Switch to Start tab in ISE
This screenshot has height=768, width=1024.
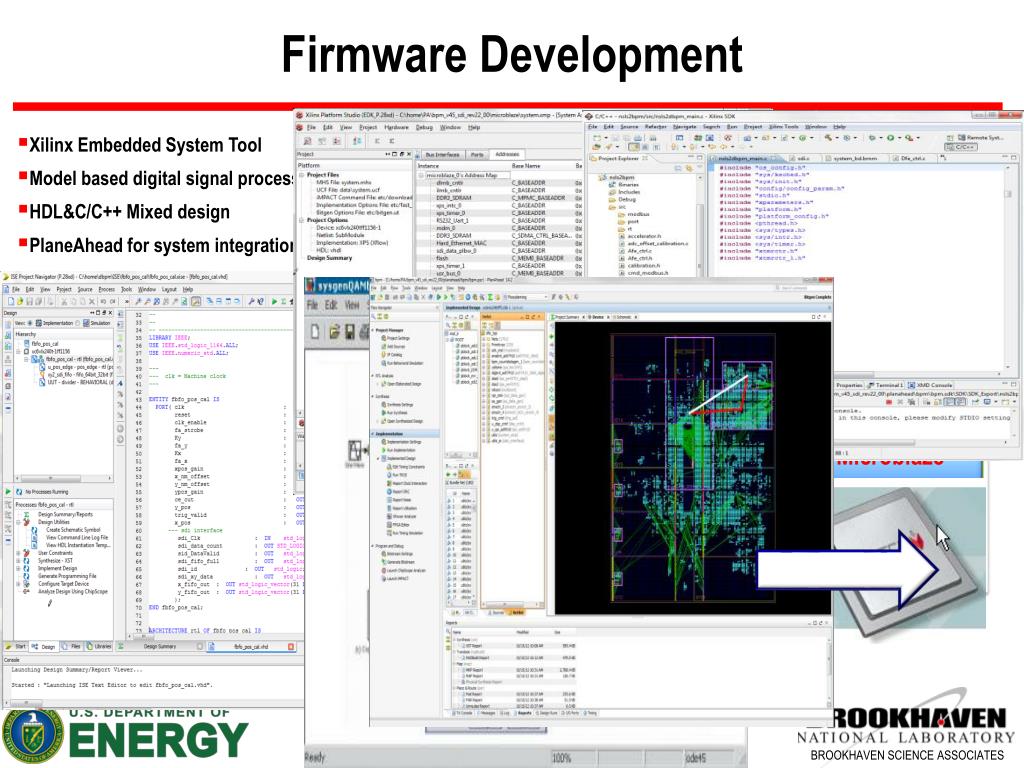pyautogui.click(x=16, y=647)
